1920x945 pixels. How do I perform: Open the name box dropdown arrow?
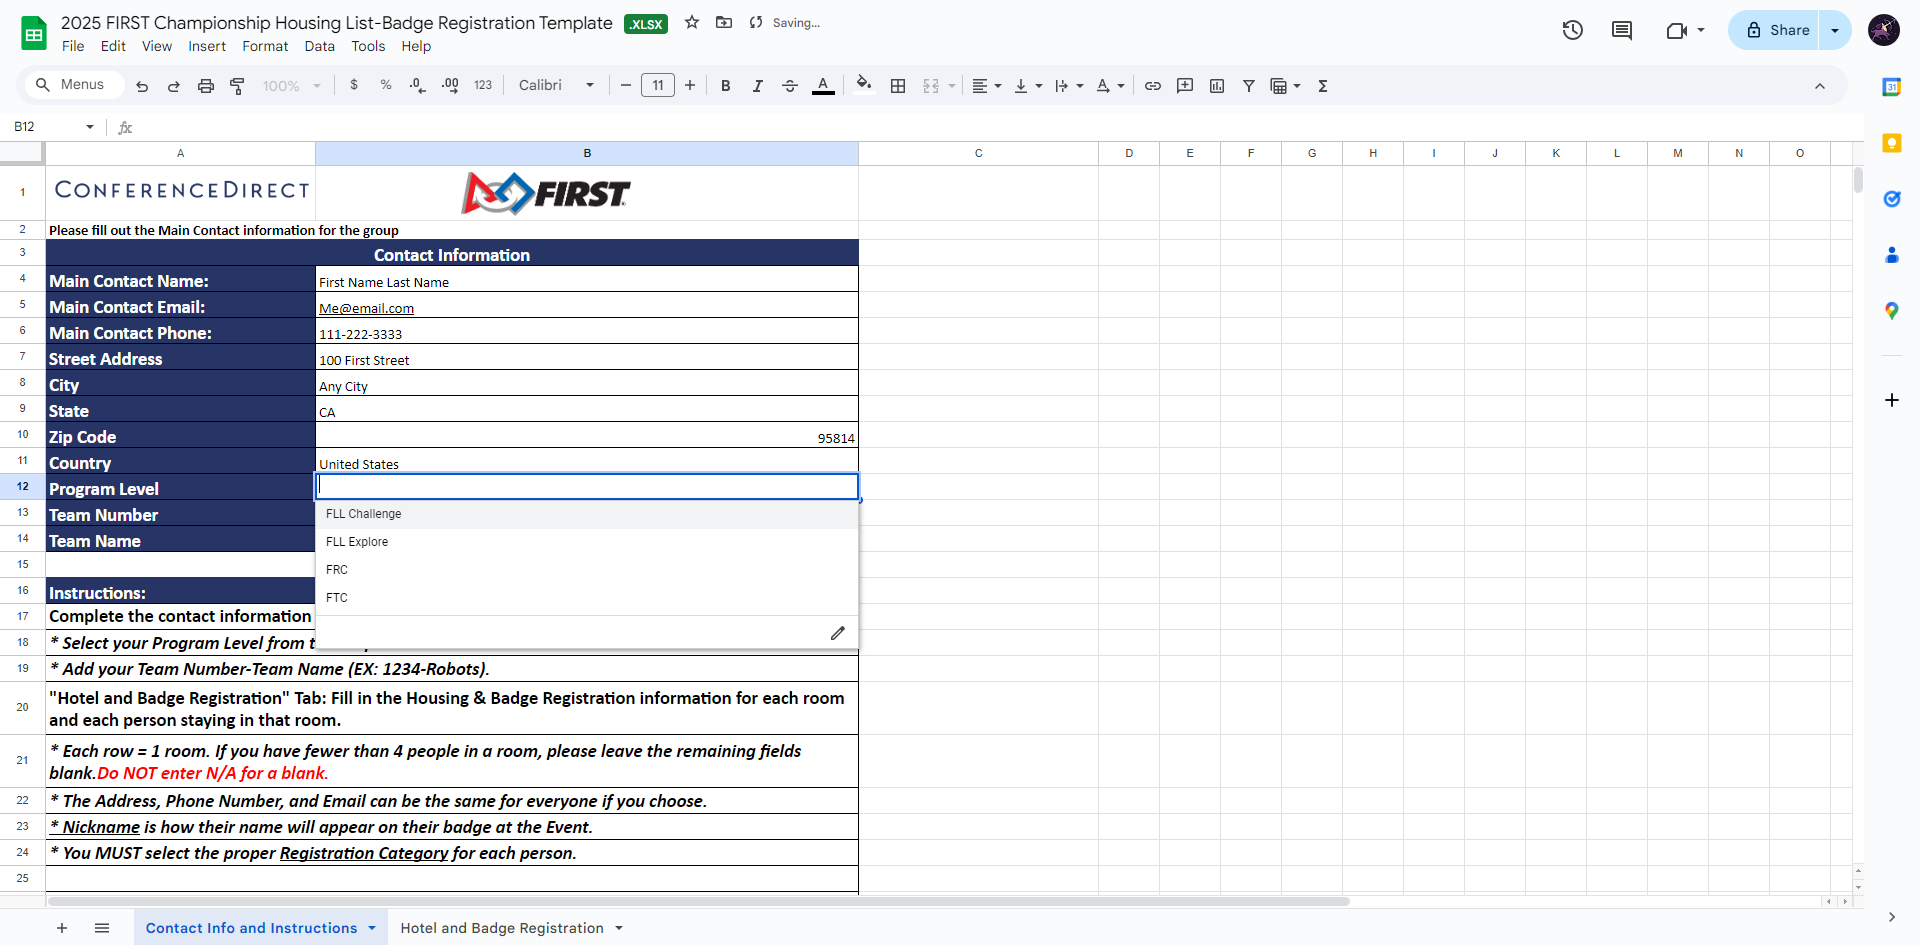[x=90, y=127]
